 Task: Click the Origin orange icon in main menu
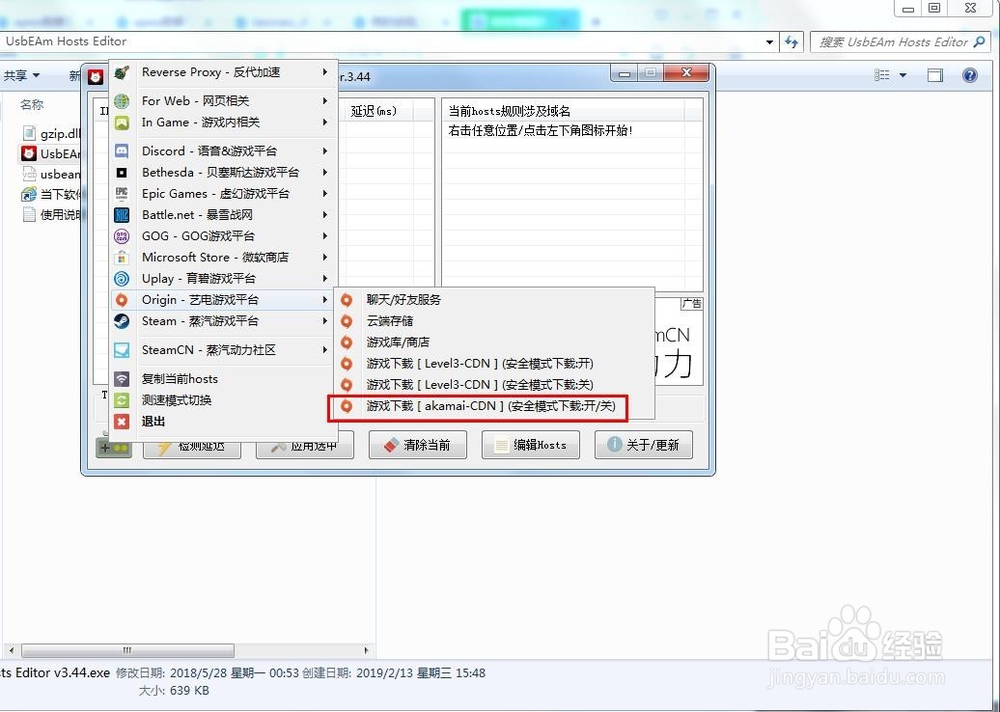[121, 300]
